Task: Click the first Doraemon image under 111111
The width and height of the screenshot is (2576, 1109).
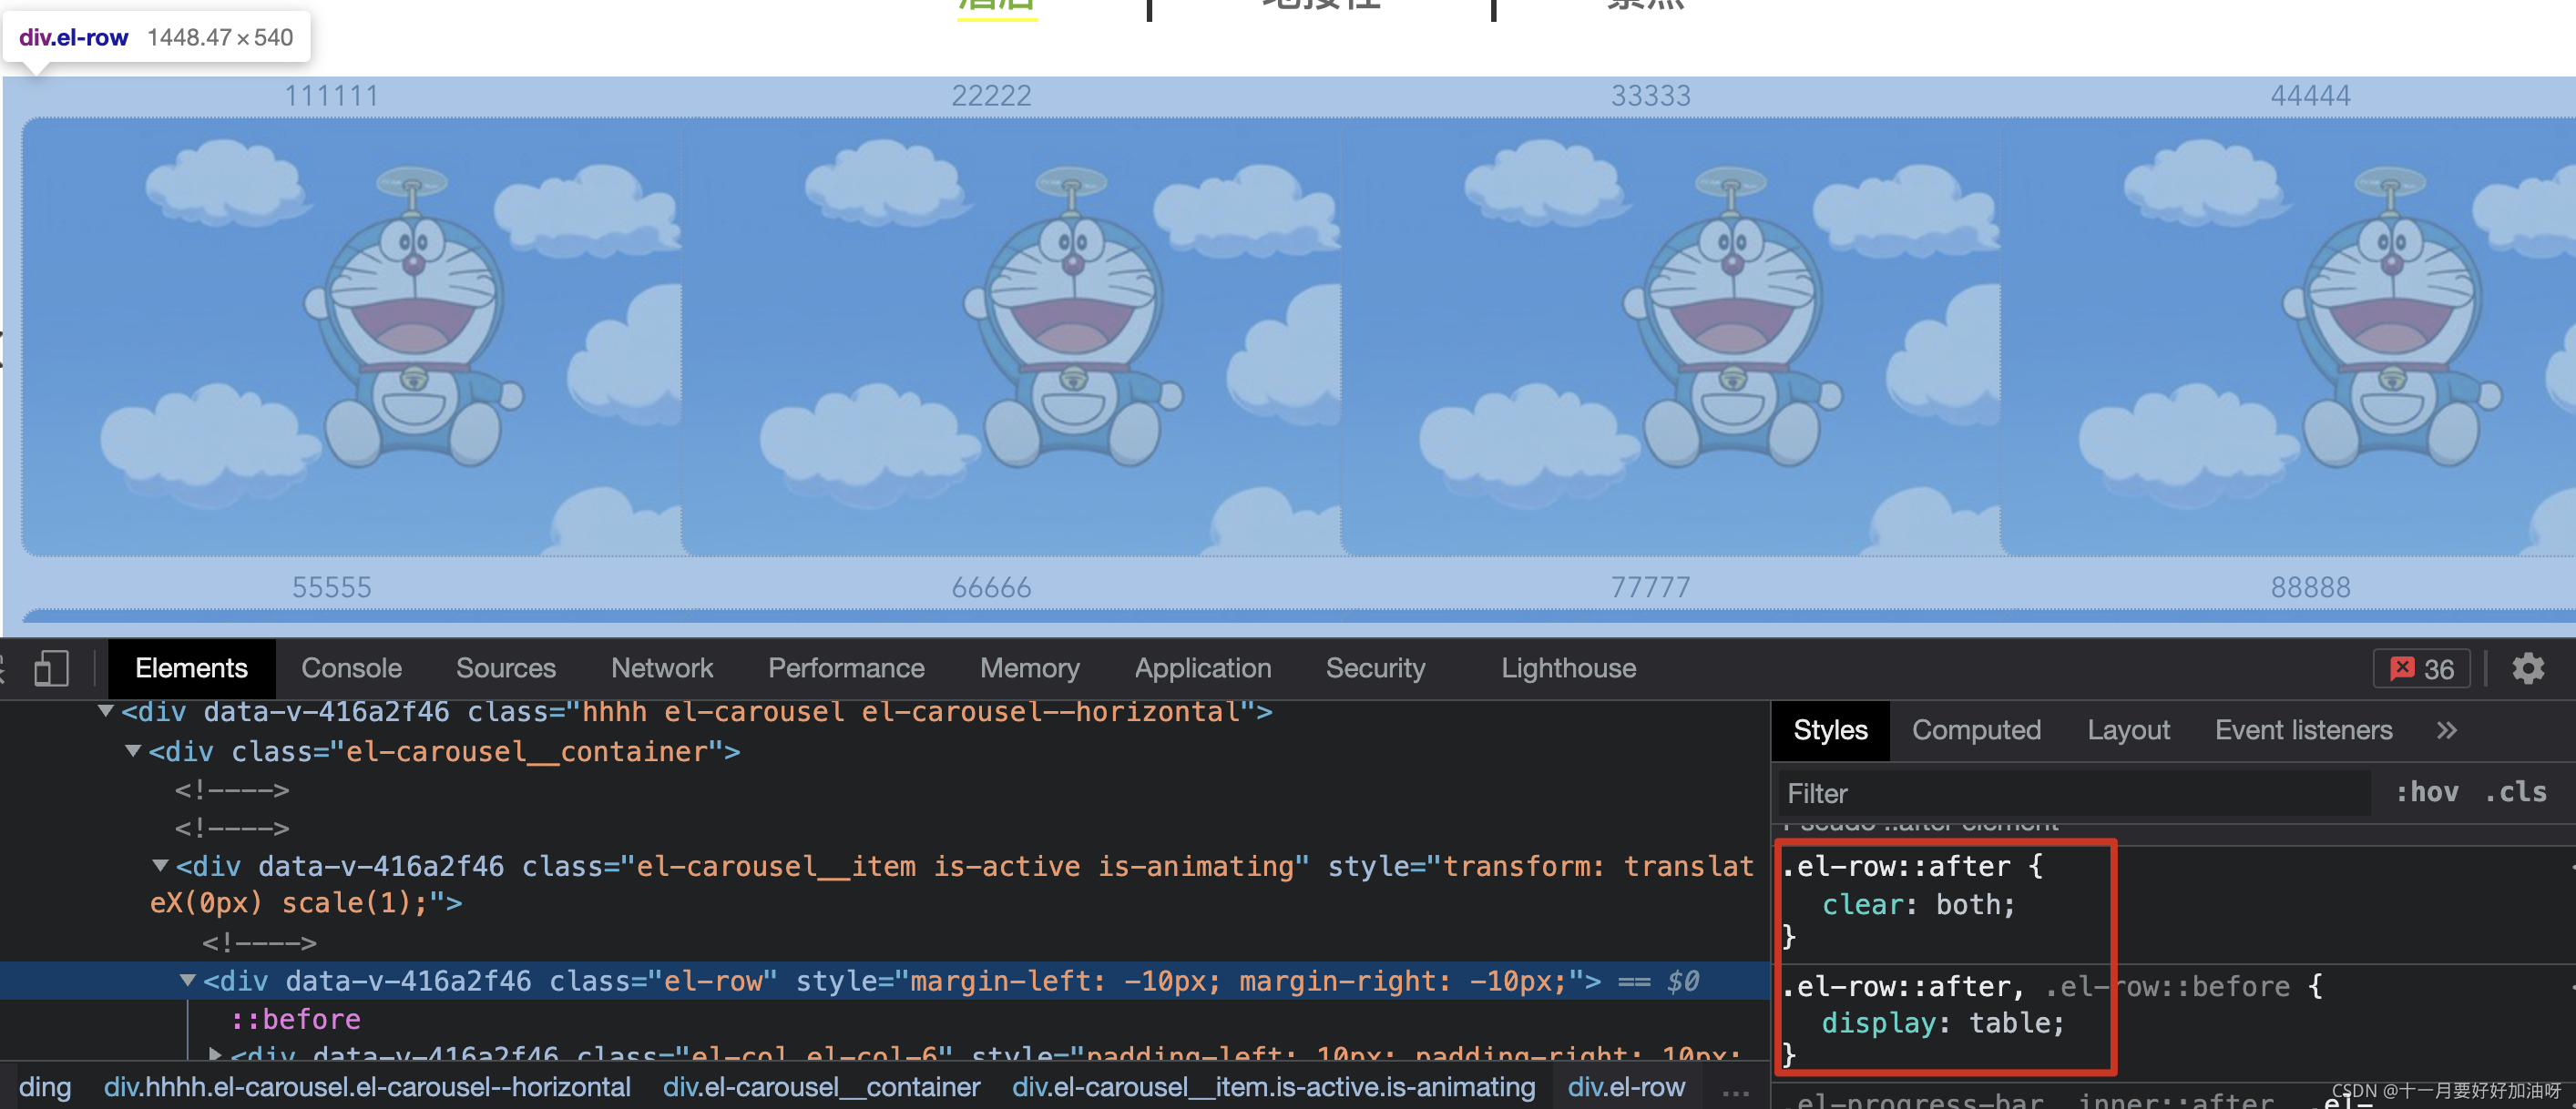Action: (350, 337)
